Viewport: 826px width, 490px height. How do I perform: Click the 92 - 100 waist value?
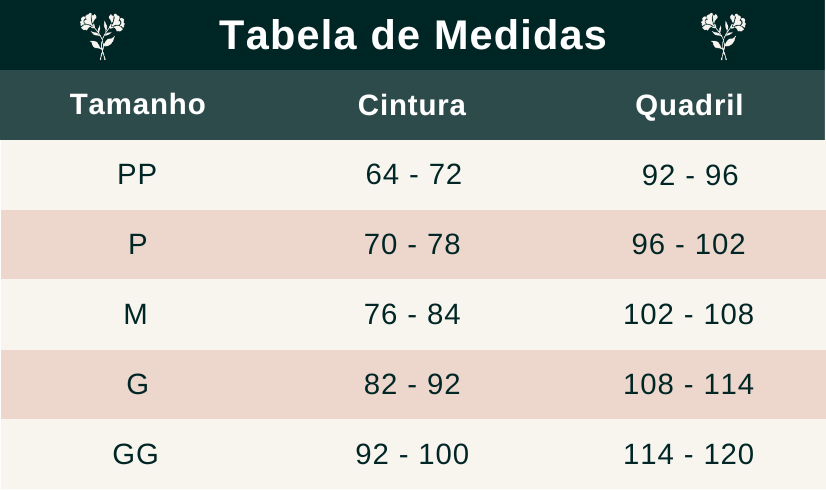pyautogui.click(x=412, y=454)
